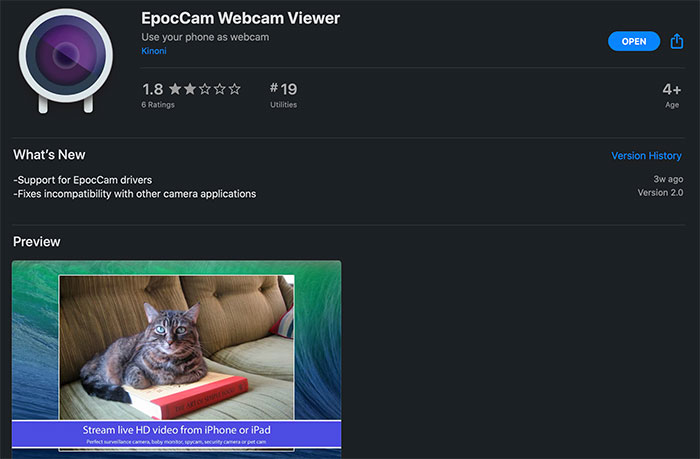Open the cat preview screenshot
Image resolution: width=700 pixels, height=459 pixels.
pyautogui.click(x=176, y=347)
